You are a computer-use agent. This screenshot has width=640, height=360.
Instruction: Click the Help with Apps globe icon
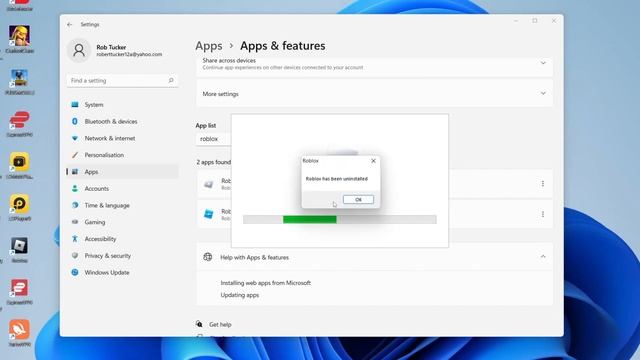(207, 257)
